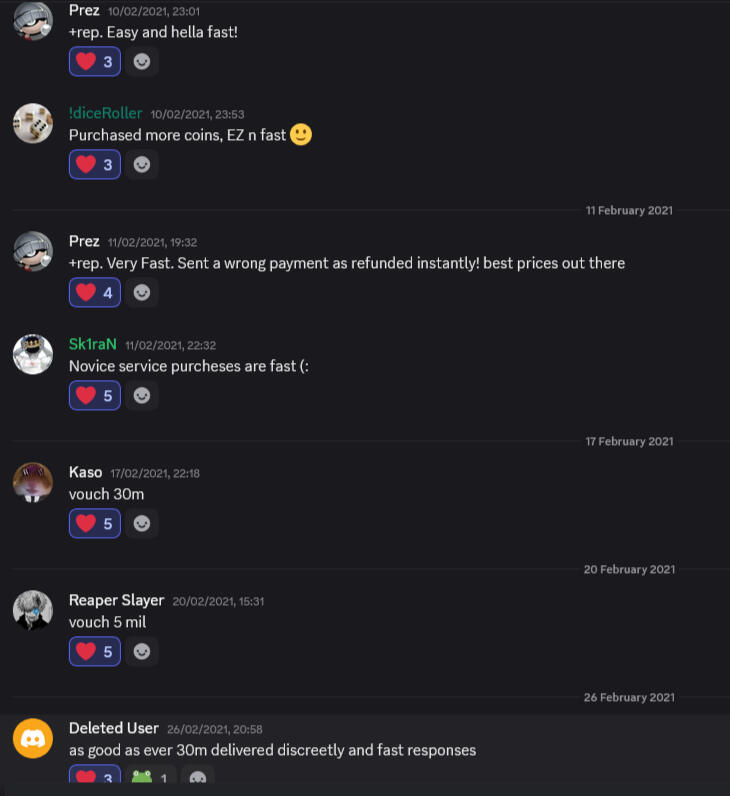
Task: Add reaction to Sk1raN's Novice service message
Action: pyautogui.click(x=142, y=395)
